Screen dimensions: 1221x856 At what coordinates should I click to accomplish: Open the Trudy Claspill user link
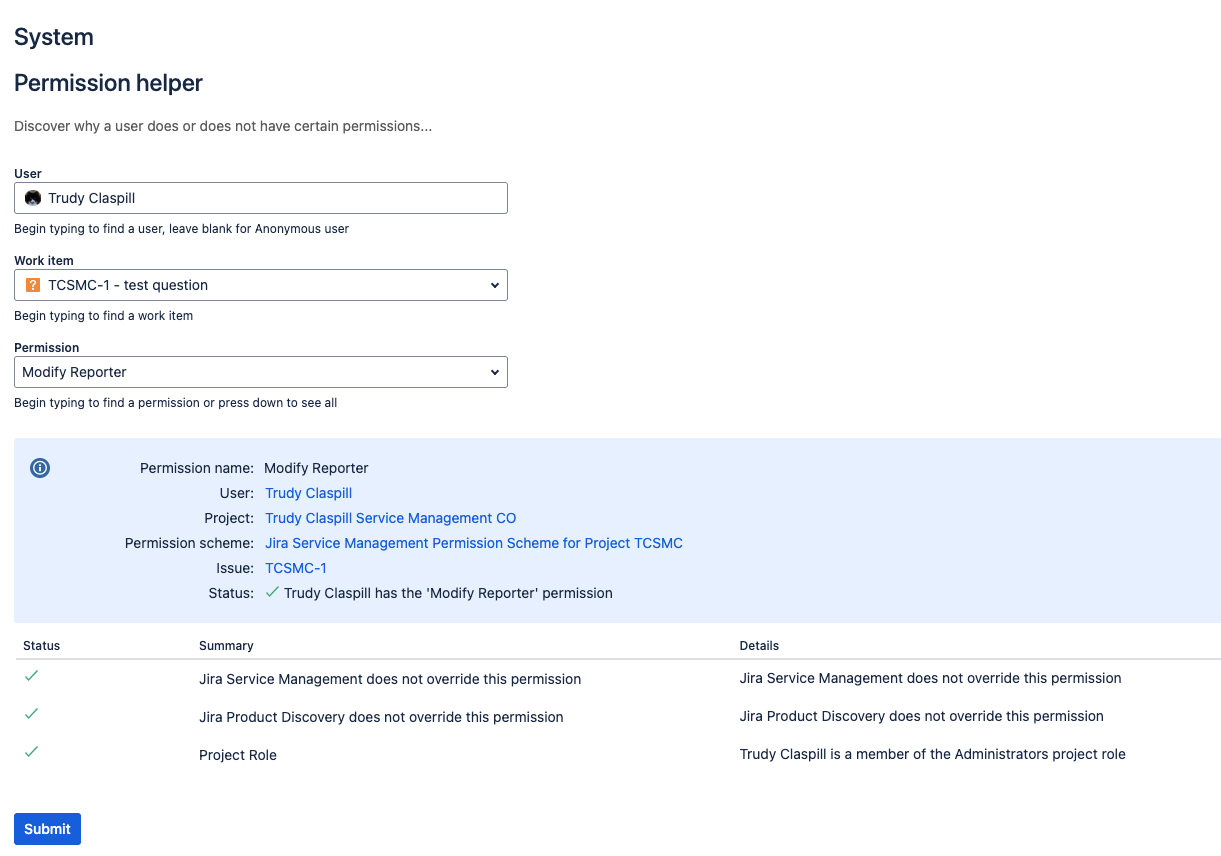tap(308, 492)
